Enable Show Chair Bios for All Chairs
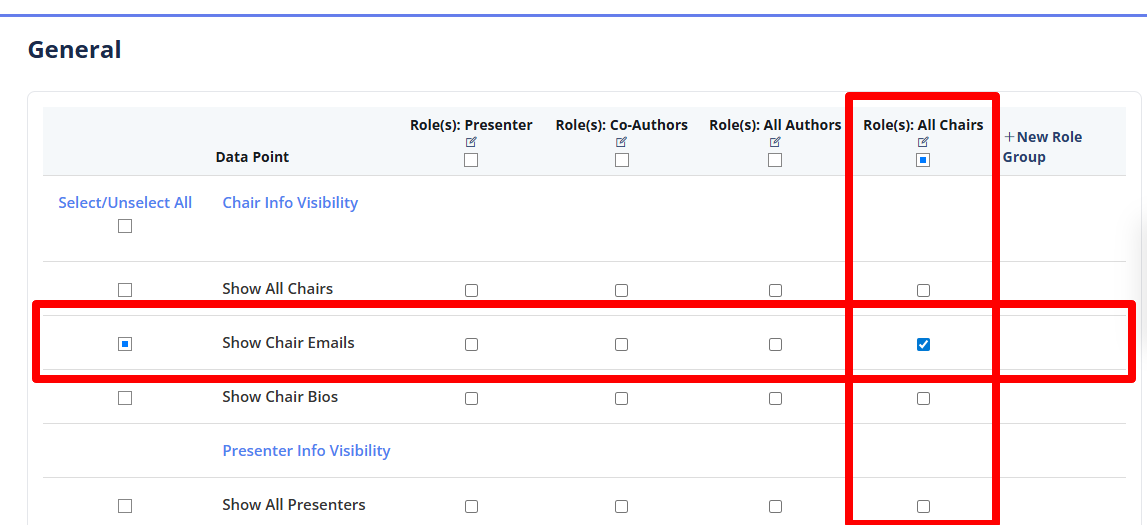 923,399
